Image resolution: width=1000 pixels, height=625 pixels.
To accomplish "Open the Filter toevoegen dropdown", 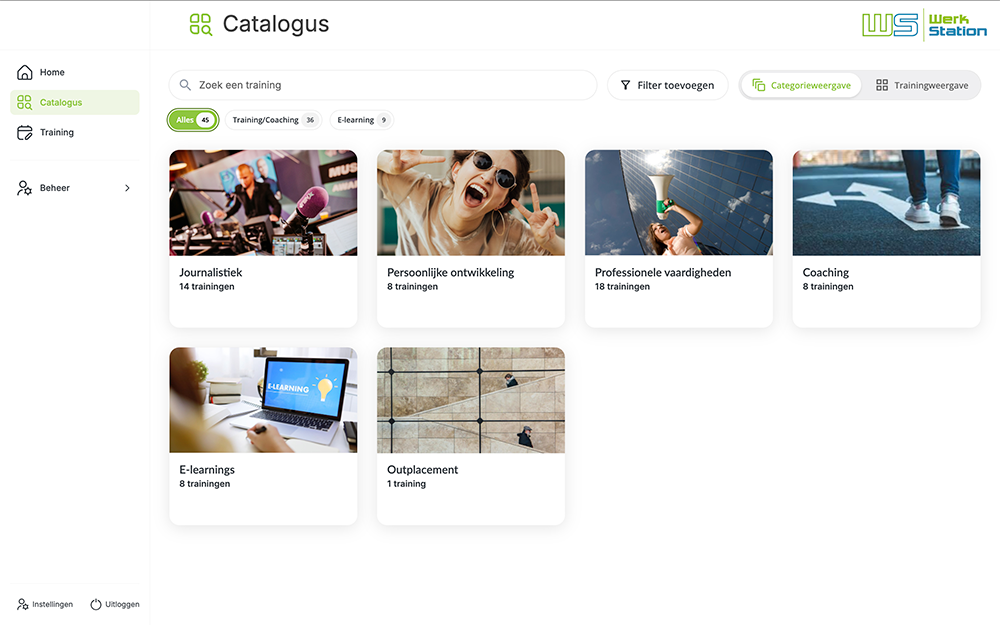I will pos(668,85).
